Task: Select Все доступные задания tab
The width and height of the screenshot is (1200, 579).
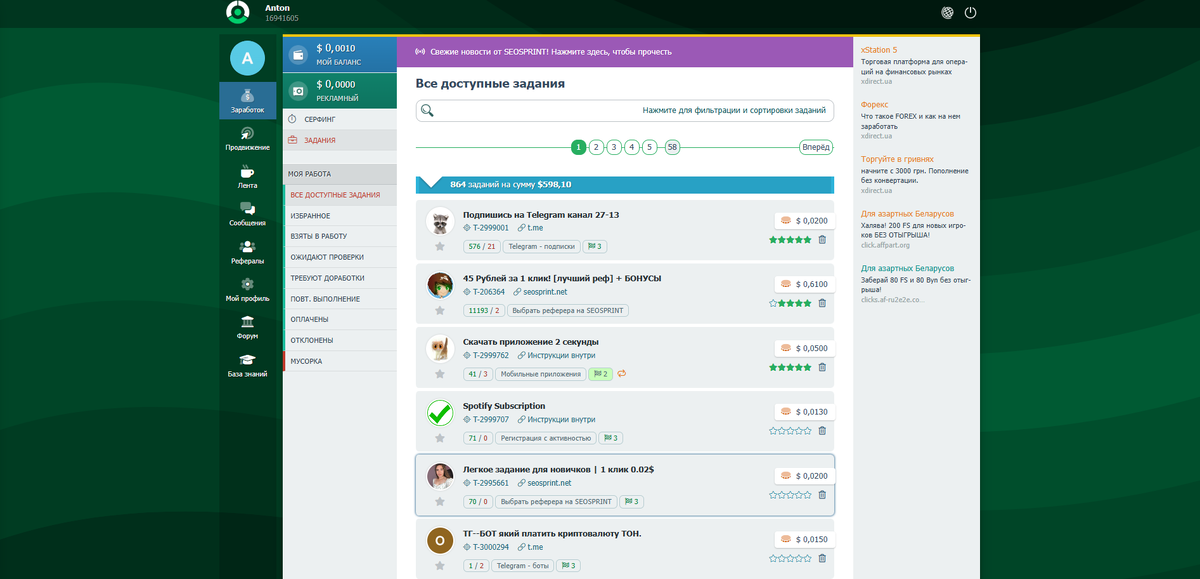Action: [340, 195]
